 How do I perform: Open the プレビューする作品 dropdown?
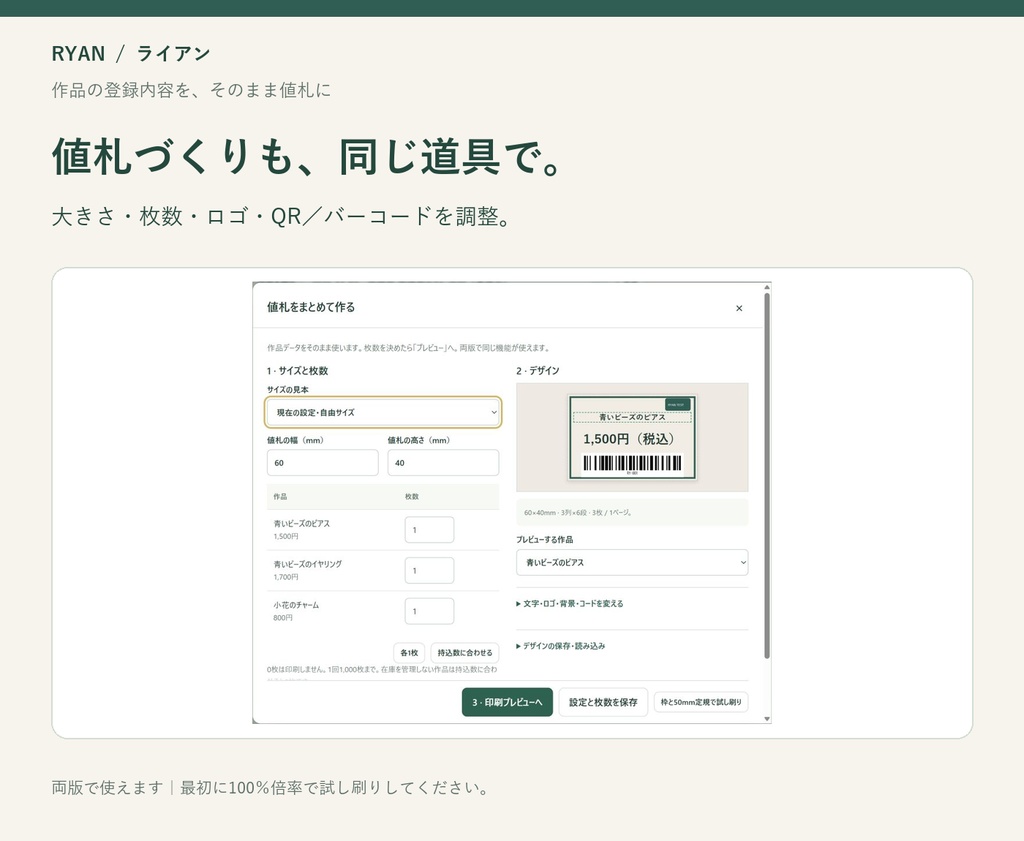[x=632, y=562]
